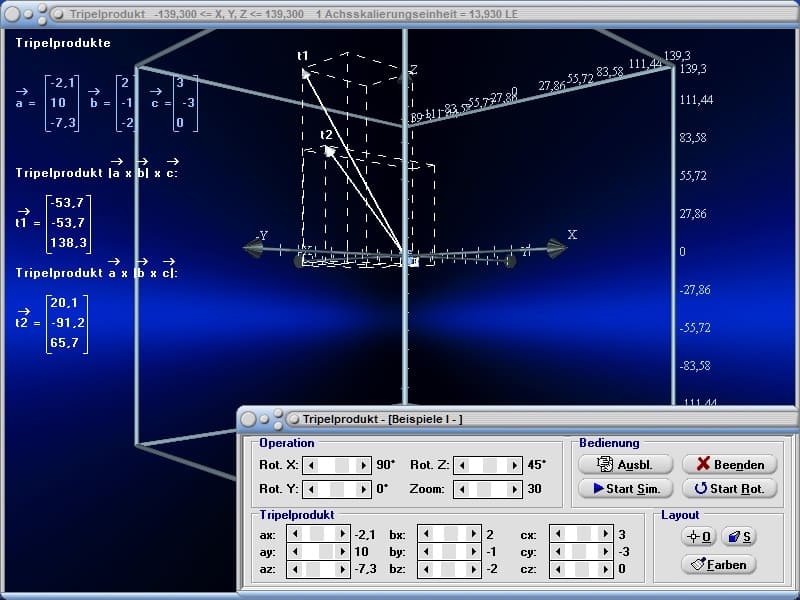Viewport: 800px width, 600px height.
Task: Increase Rot. Y with right arrow
Action: tap(363, 489)
